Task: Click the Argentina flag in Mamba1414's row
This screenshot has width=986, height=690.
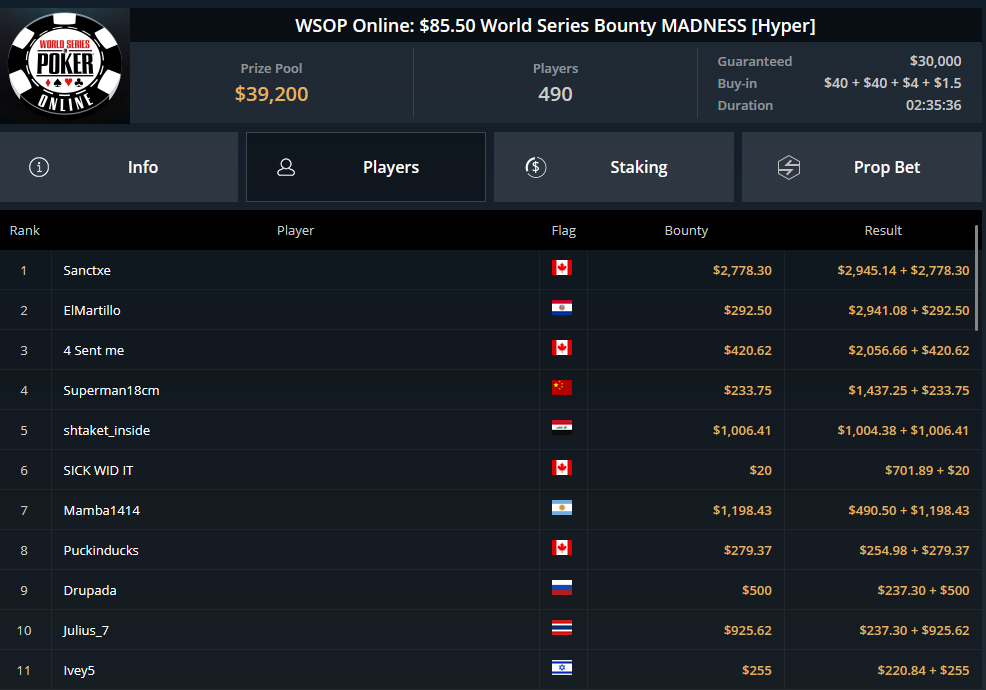Action: click(x=562, y=508)
